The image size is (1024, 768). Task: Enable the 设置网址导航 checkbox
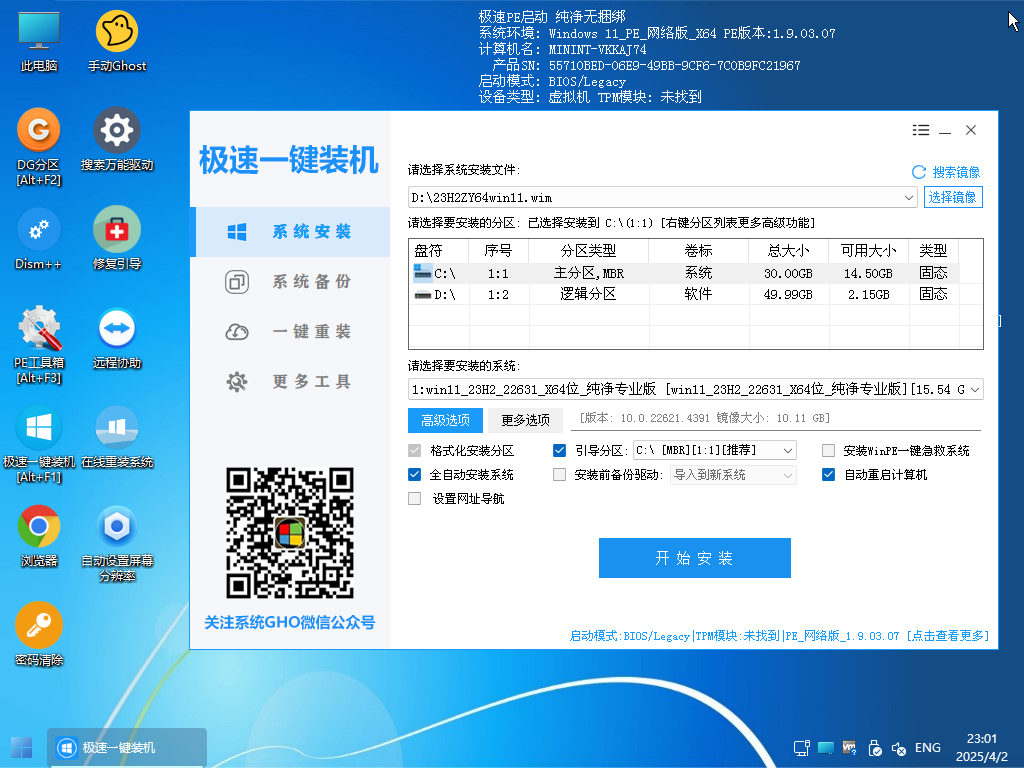pyautogui.click(x=414, y=499)
